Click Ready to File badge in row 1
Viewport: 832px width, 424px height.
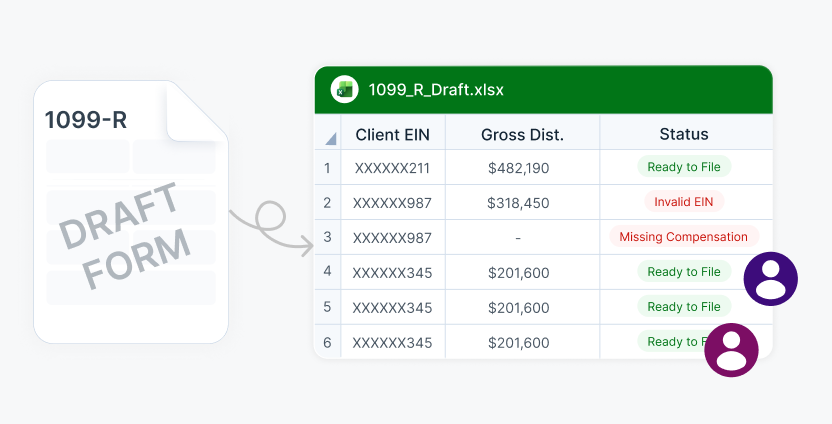(684, 167)
